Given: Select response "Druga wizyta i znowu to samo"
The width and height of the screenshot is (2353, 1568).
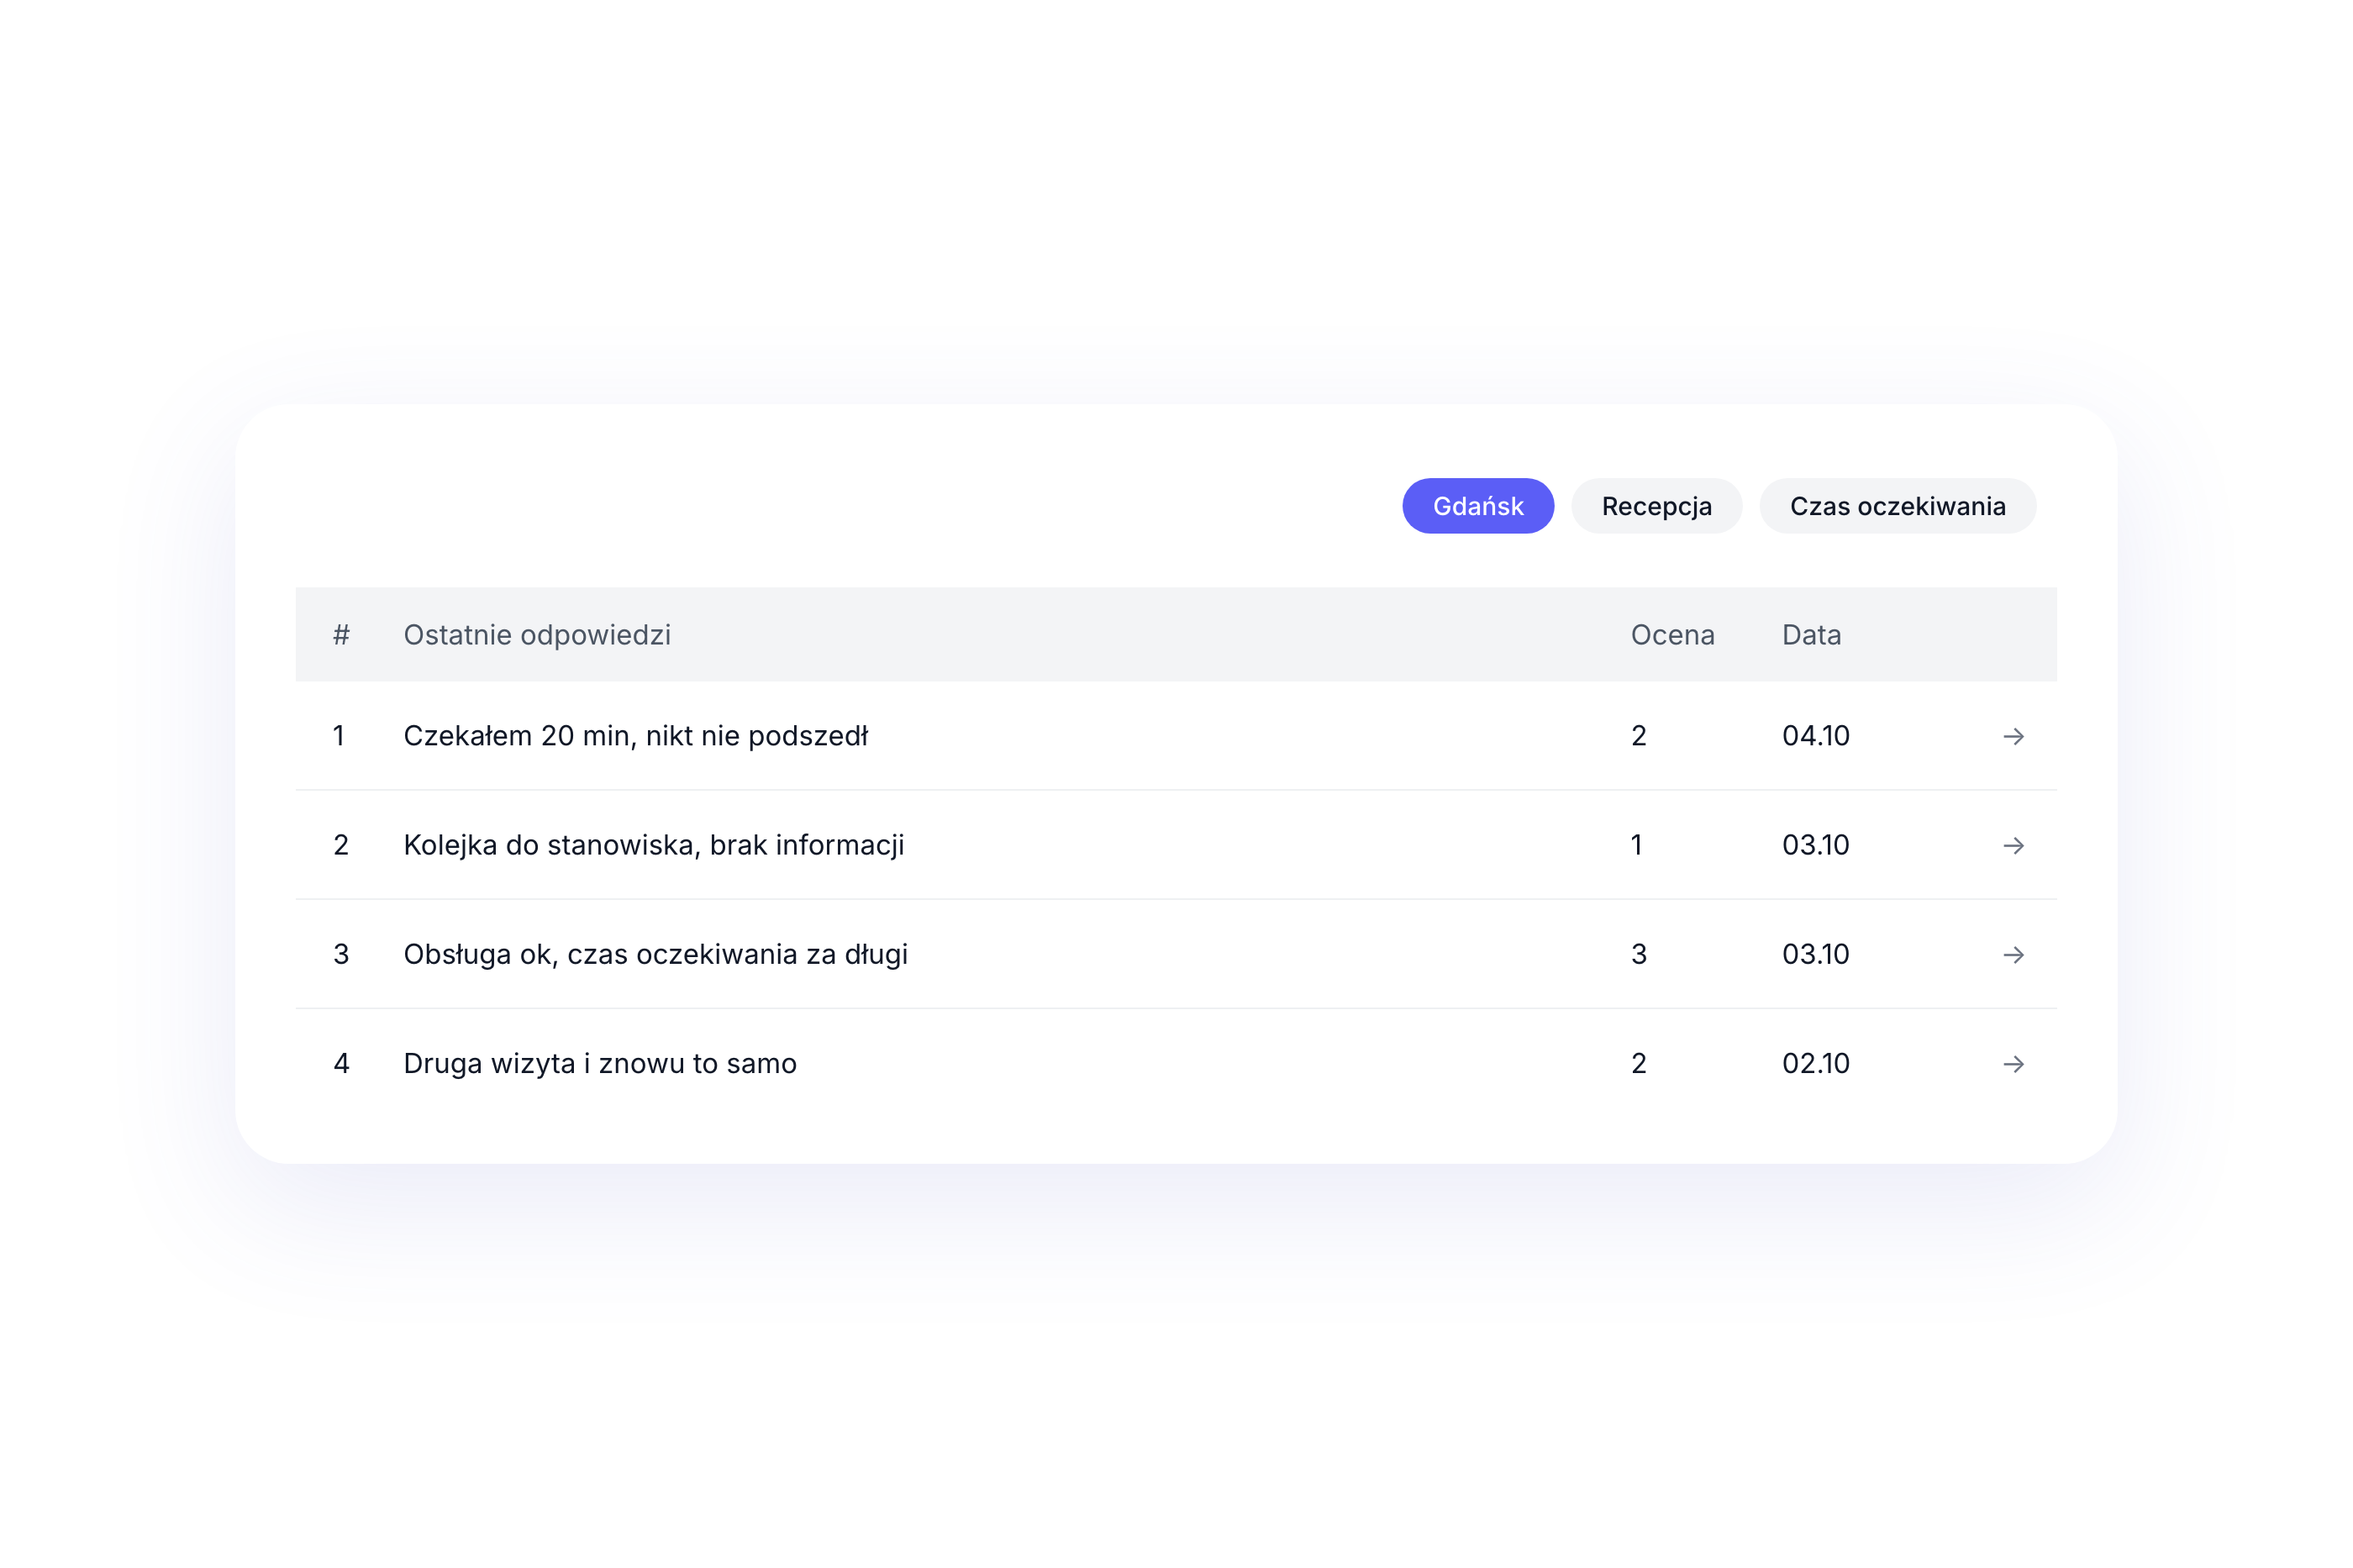Looking at the screenshot, I should (x=600, y=1063).
